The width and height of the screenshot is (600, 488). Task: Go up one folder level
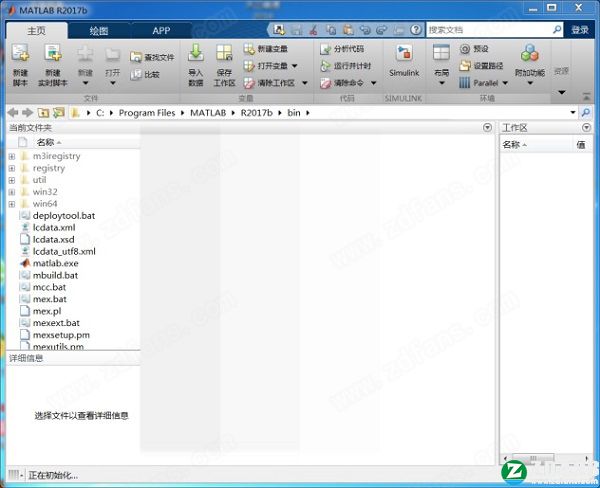coord(43,113)
